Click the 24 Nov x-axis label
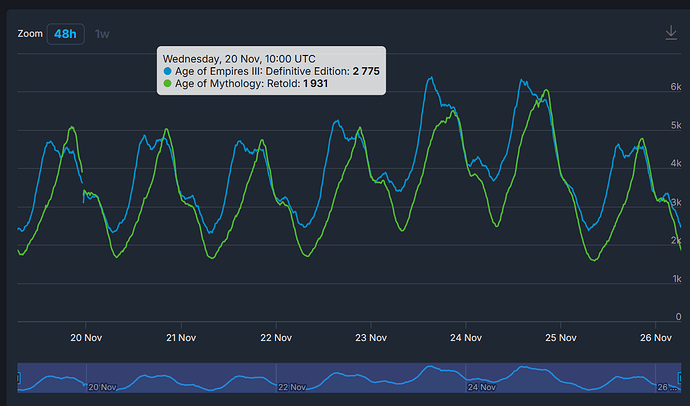Screen dimensions: 690x406 pos(466,338)
